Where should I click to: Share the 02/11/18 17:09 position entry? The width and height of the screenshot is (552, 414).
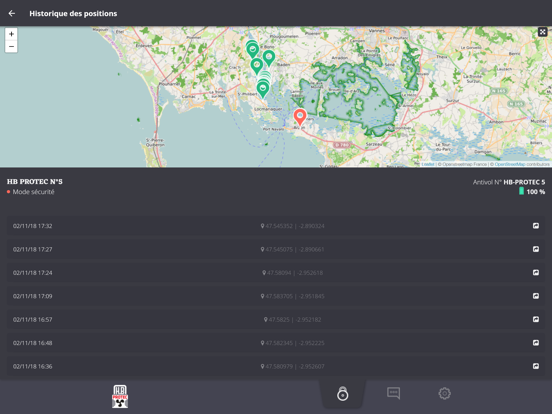(535, 296)
